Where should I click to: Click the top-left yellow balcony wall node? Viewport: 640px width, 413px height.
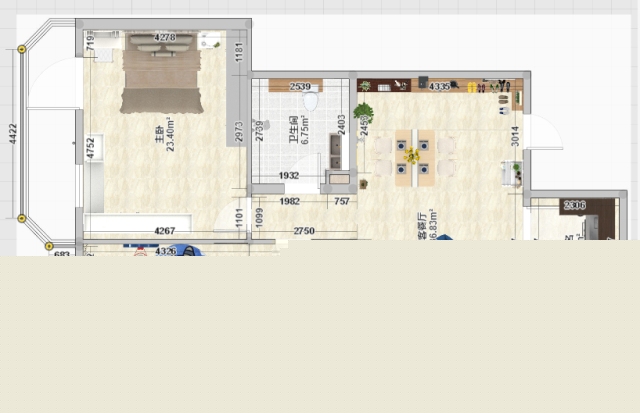tap(21, 48)
